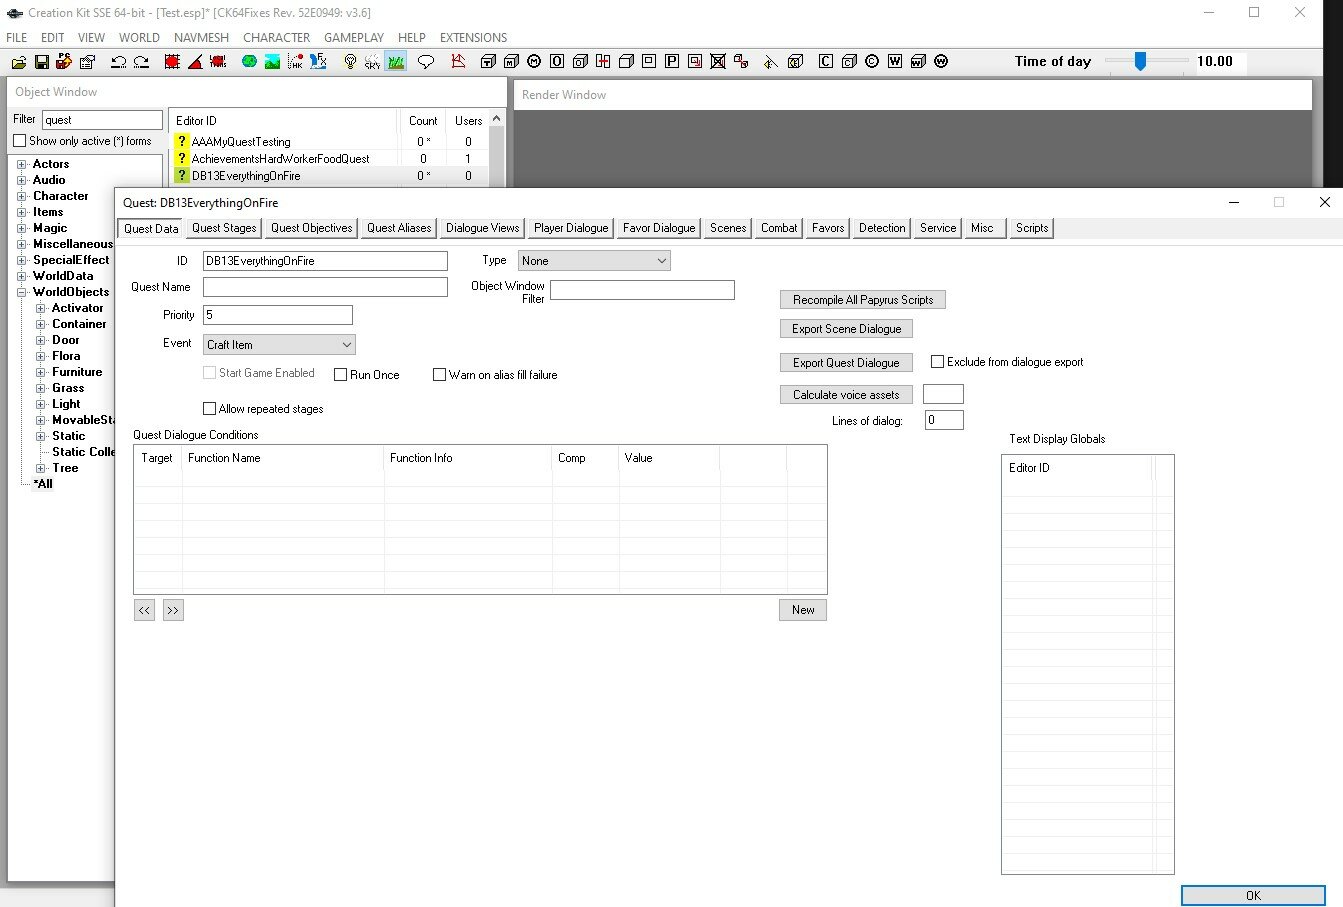Enable Run Once checkbox
The width and height of the screenshot is (1343, 907).
[x=340, y=375]
